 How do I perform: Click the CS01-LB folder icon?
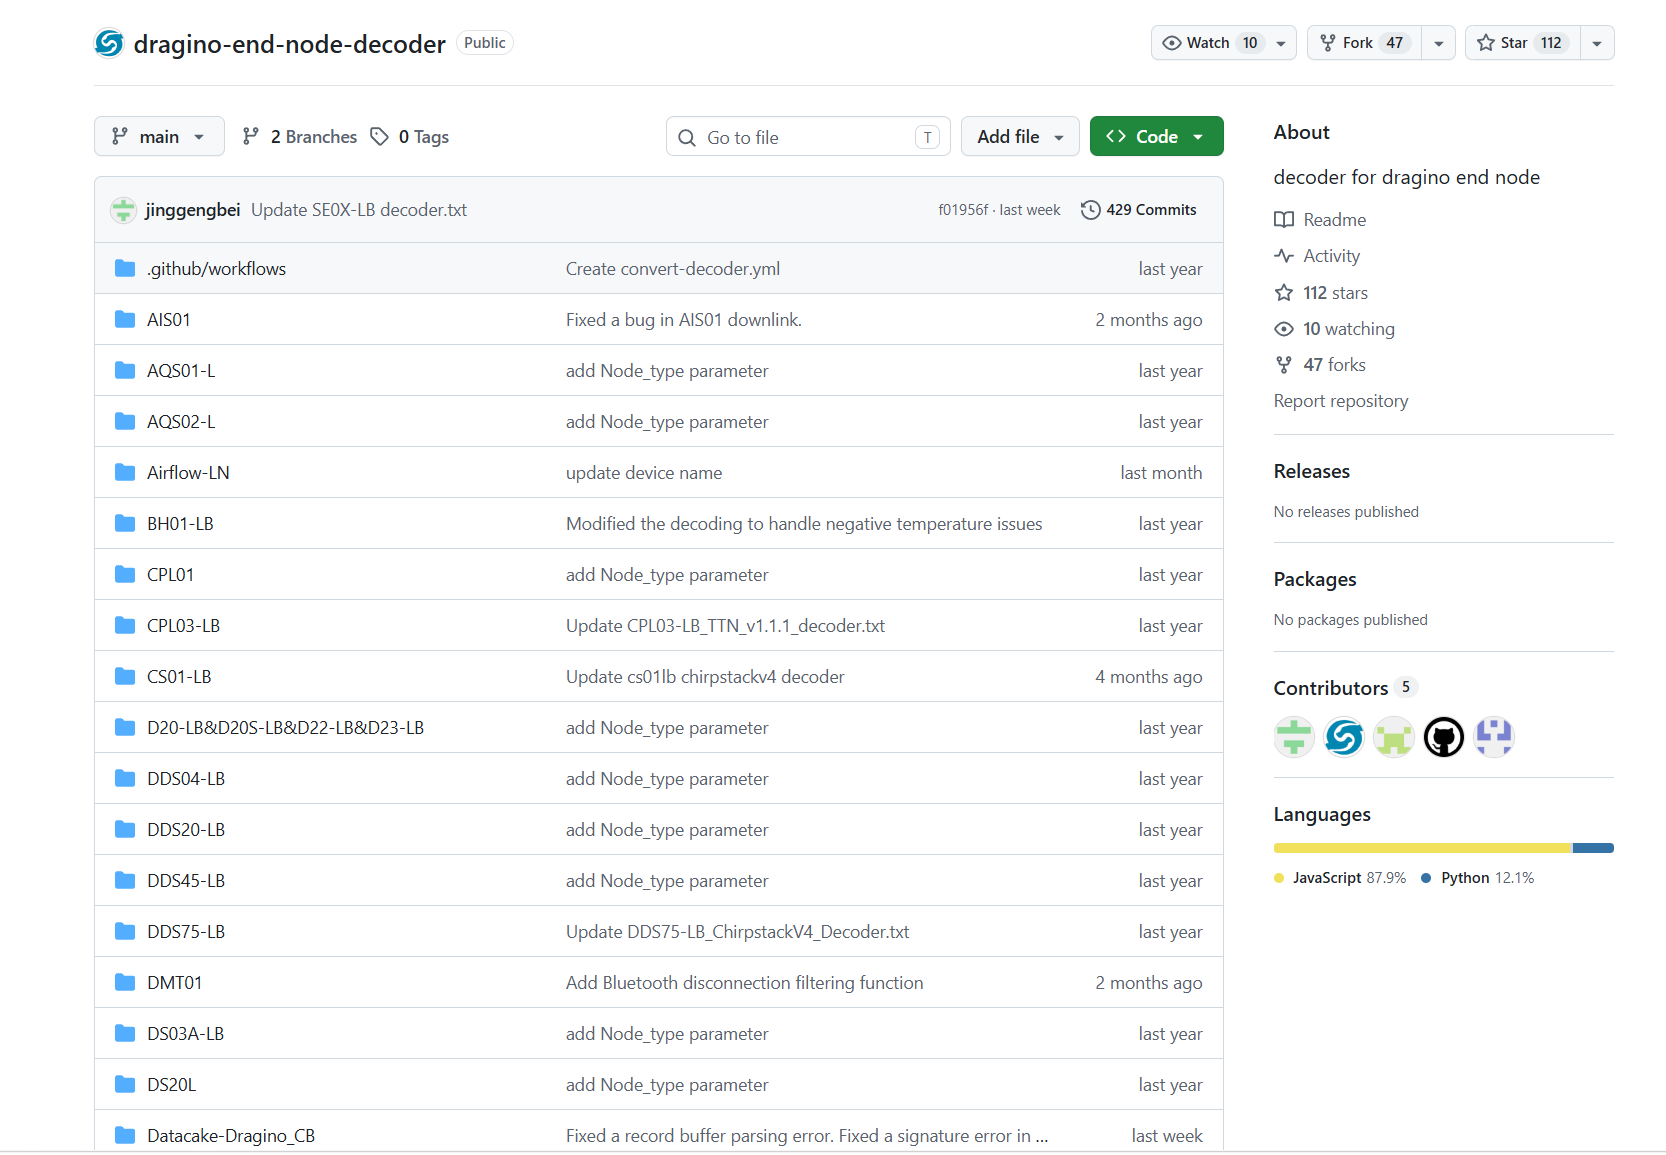125,676
